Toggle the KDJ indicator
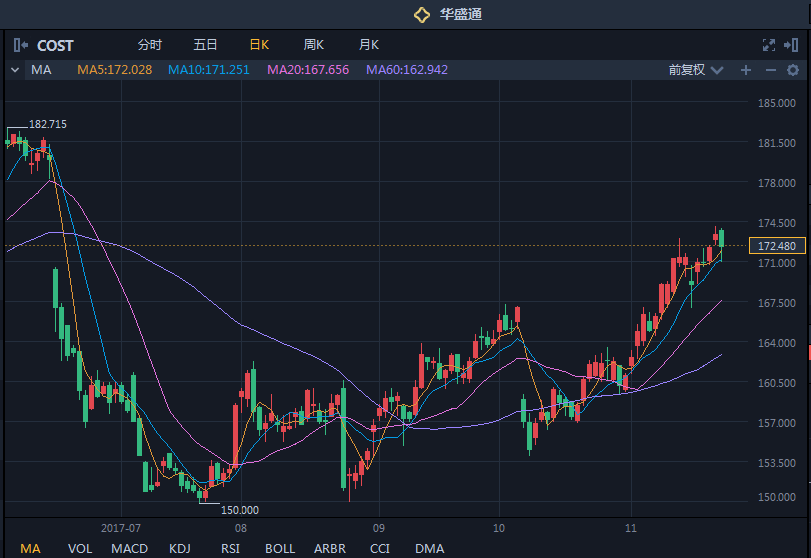The width and height of the screenshot is (811, 558). (x=180, y=548)
